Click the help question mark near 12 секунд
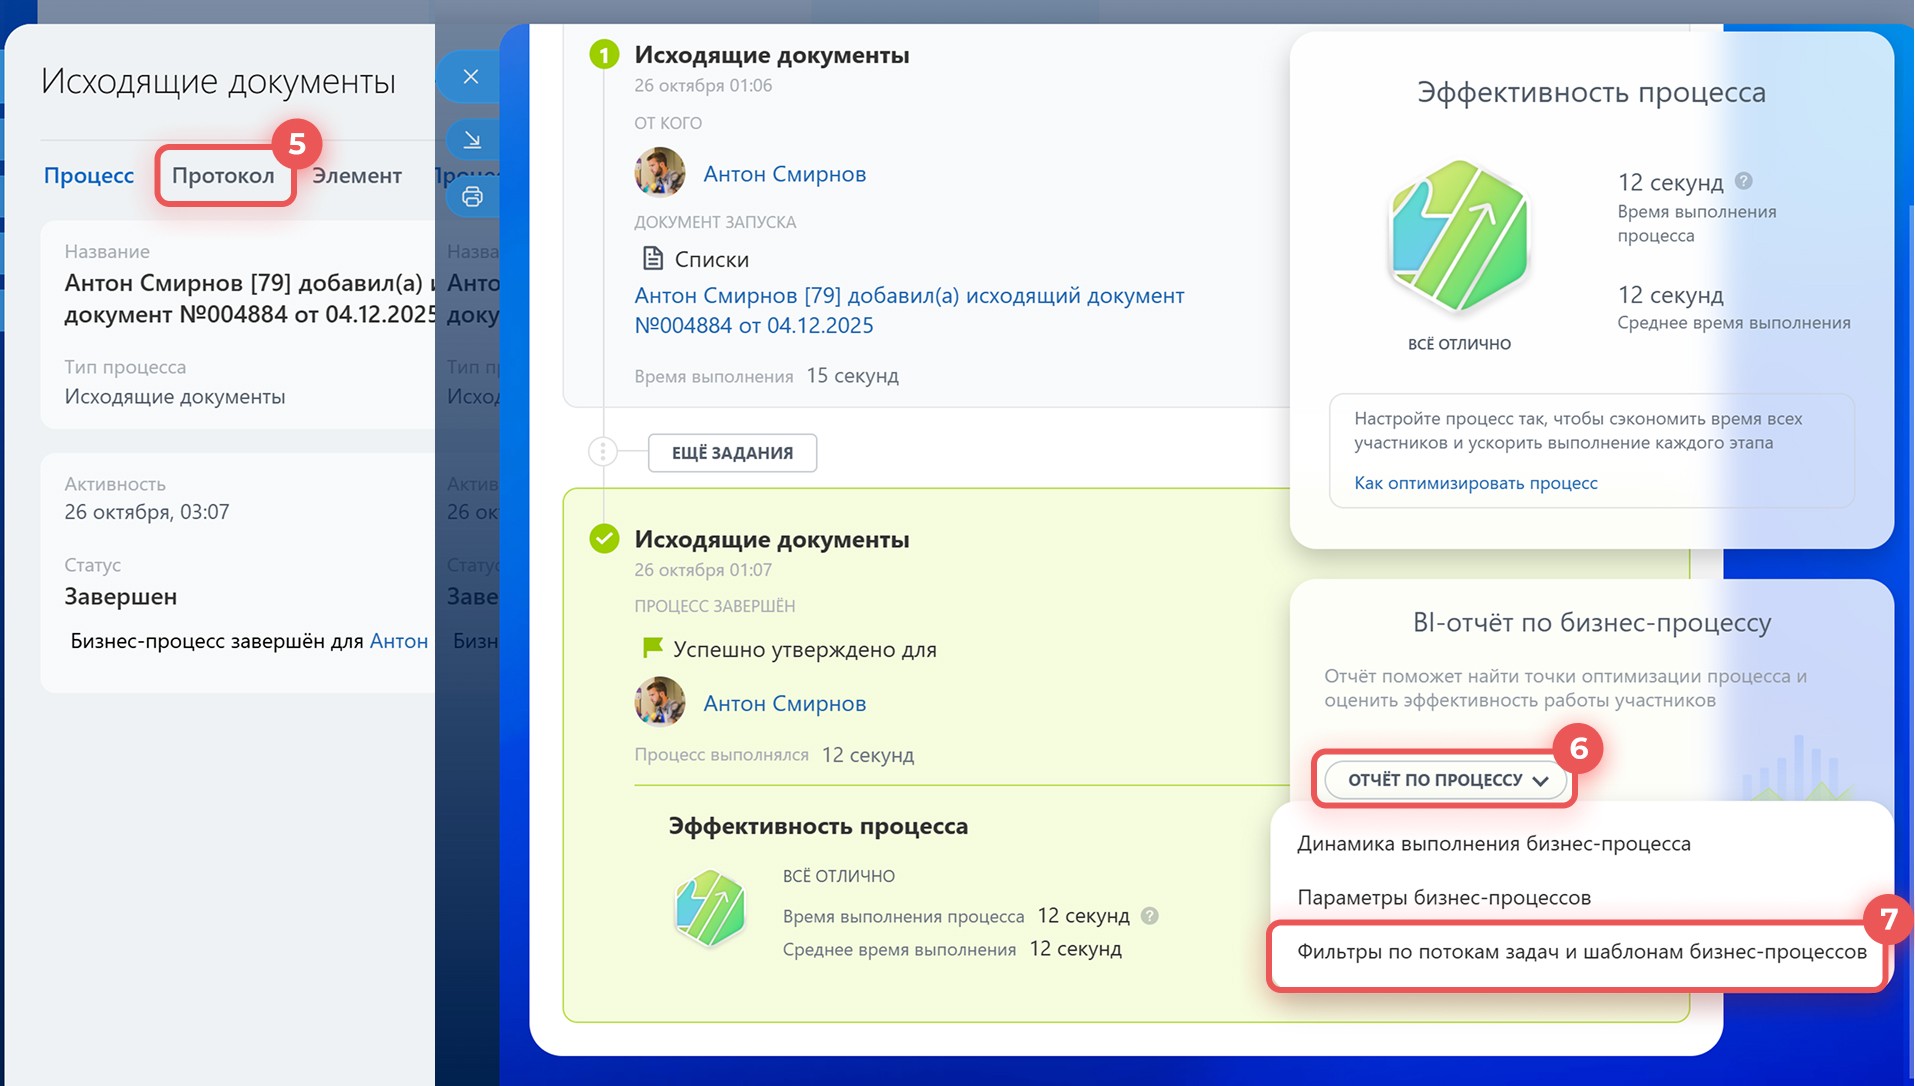1915x1086 pixels. 1743,181
